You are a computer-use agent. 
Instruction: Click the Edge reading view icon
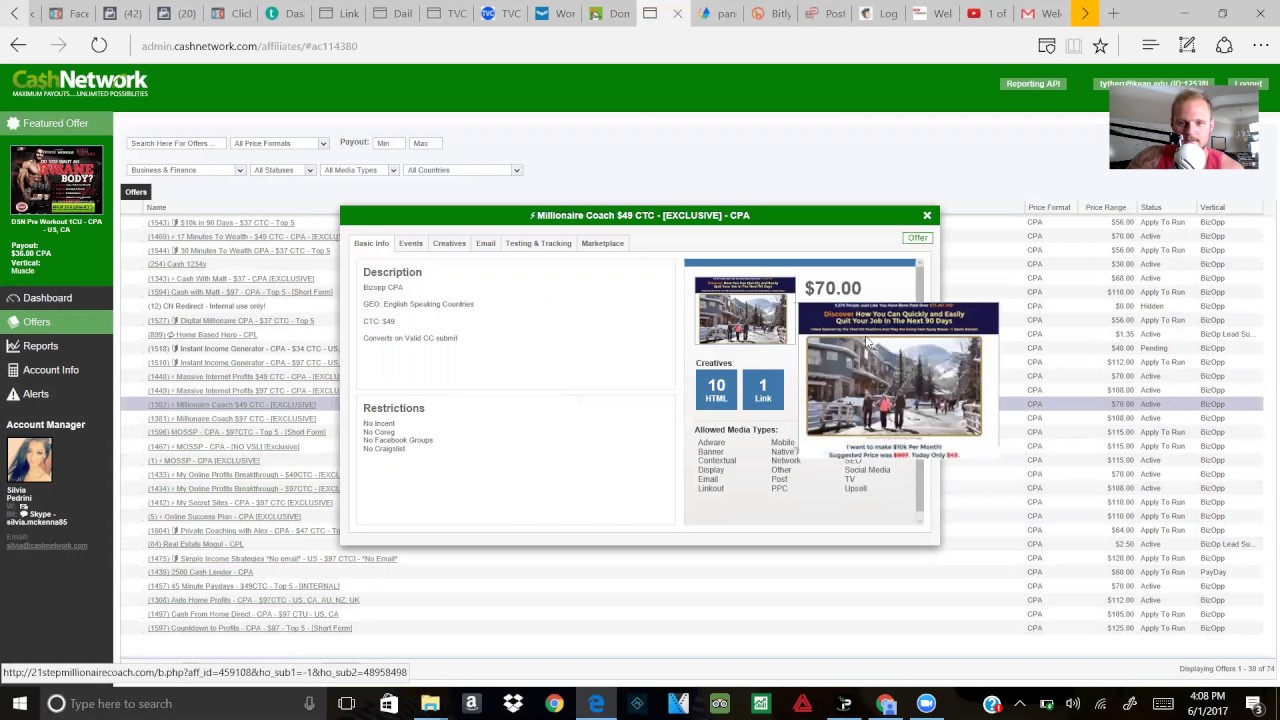[x=1073, y=46]
